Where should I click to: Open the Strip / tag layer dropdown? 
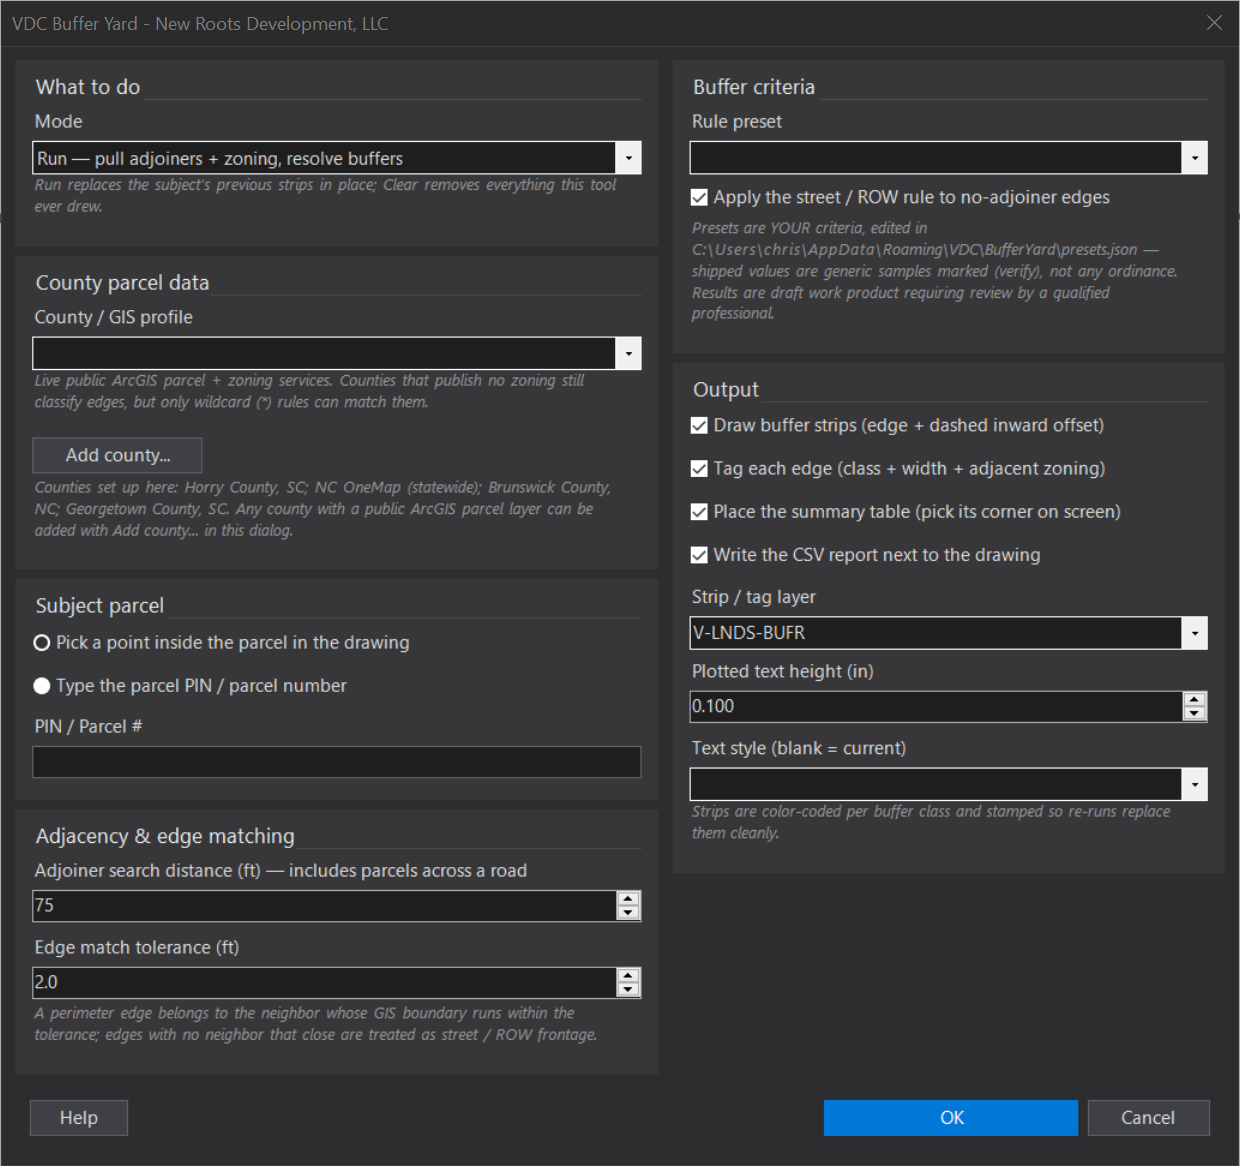tap(1194, 633)
